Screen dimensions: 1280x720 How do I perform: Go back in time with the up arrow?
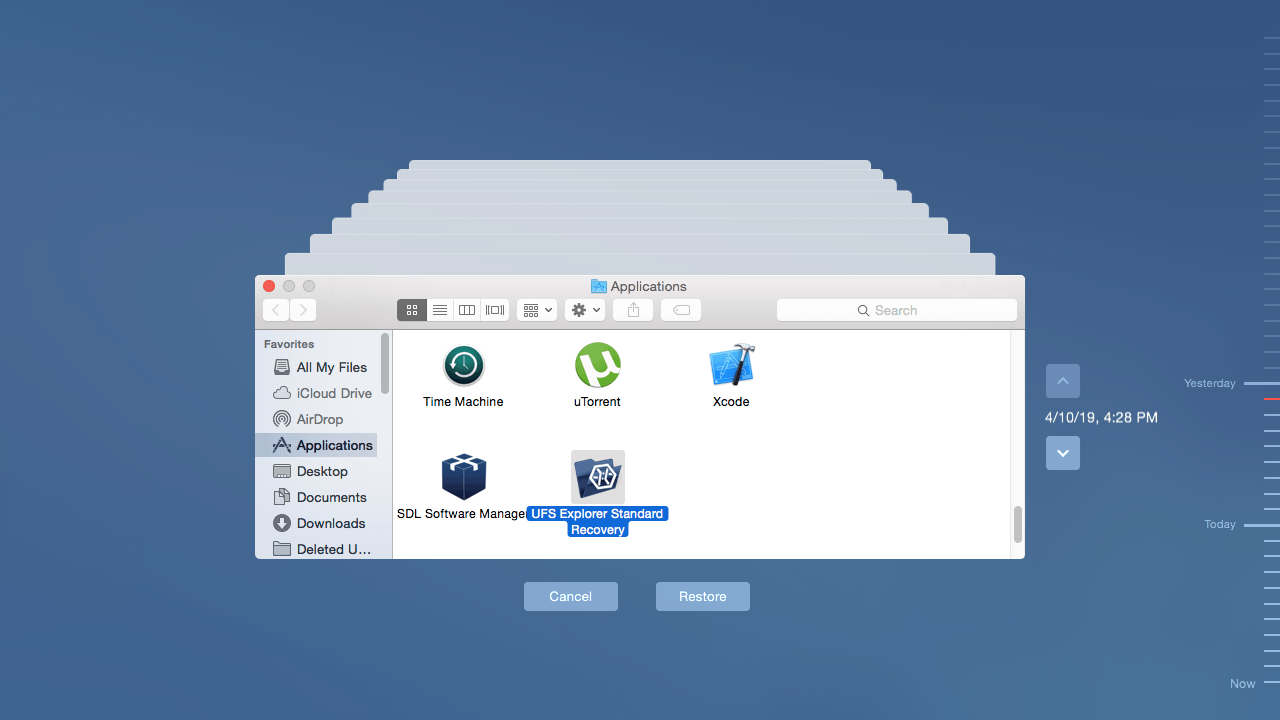[1062, 381]
